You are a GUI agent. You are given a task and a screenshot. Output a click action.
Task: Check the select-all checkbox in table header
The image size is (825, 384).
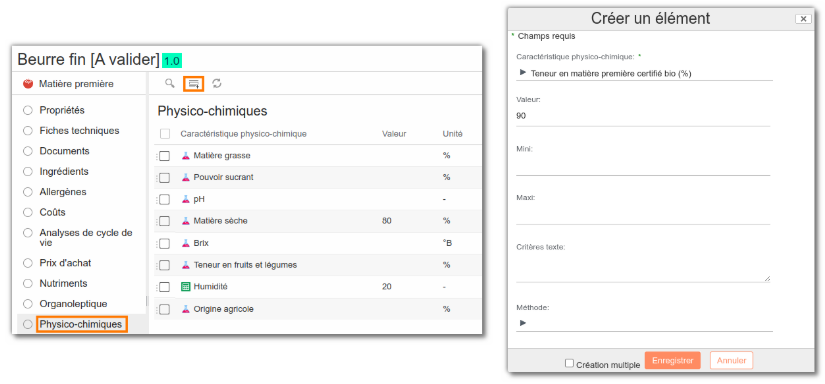coord(165,134)
